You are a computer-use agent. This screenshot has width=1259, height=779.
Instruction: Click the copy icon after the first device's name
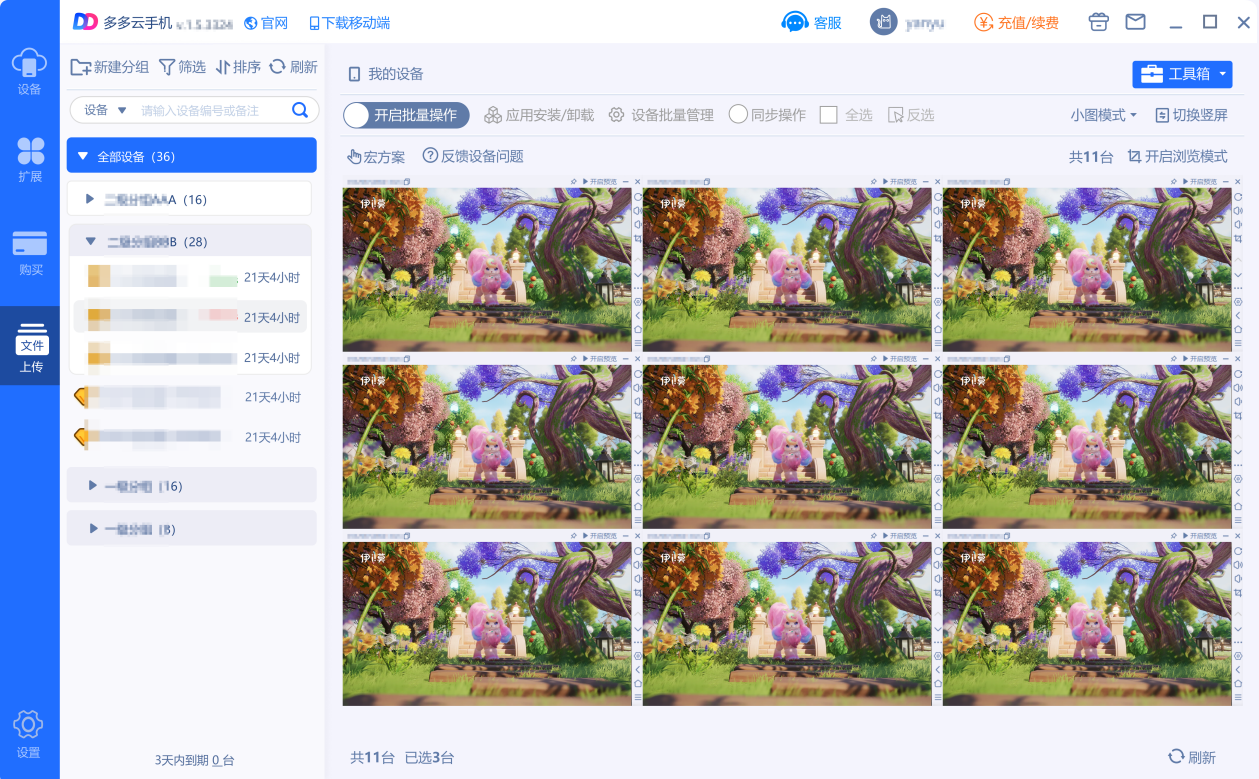click(x=409, y=182)
